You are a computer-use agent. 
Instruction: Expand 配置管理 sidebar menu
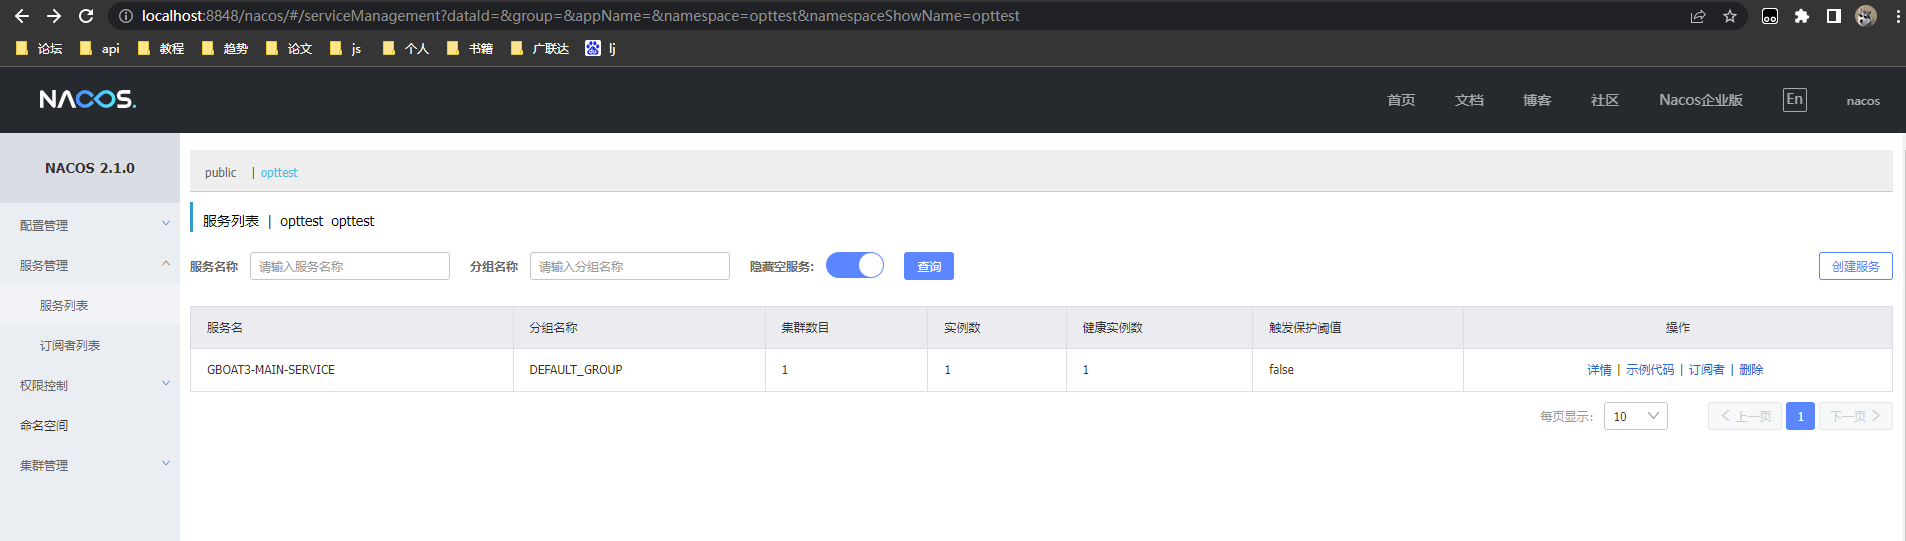click(90, 225)
